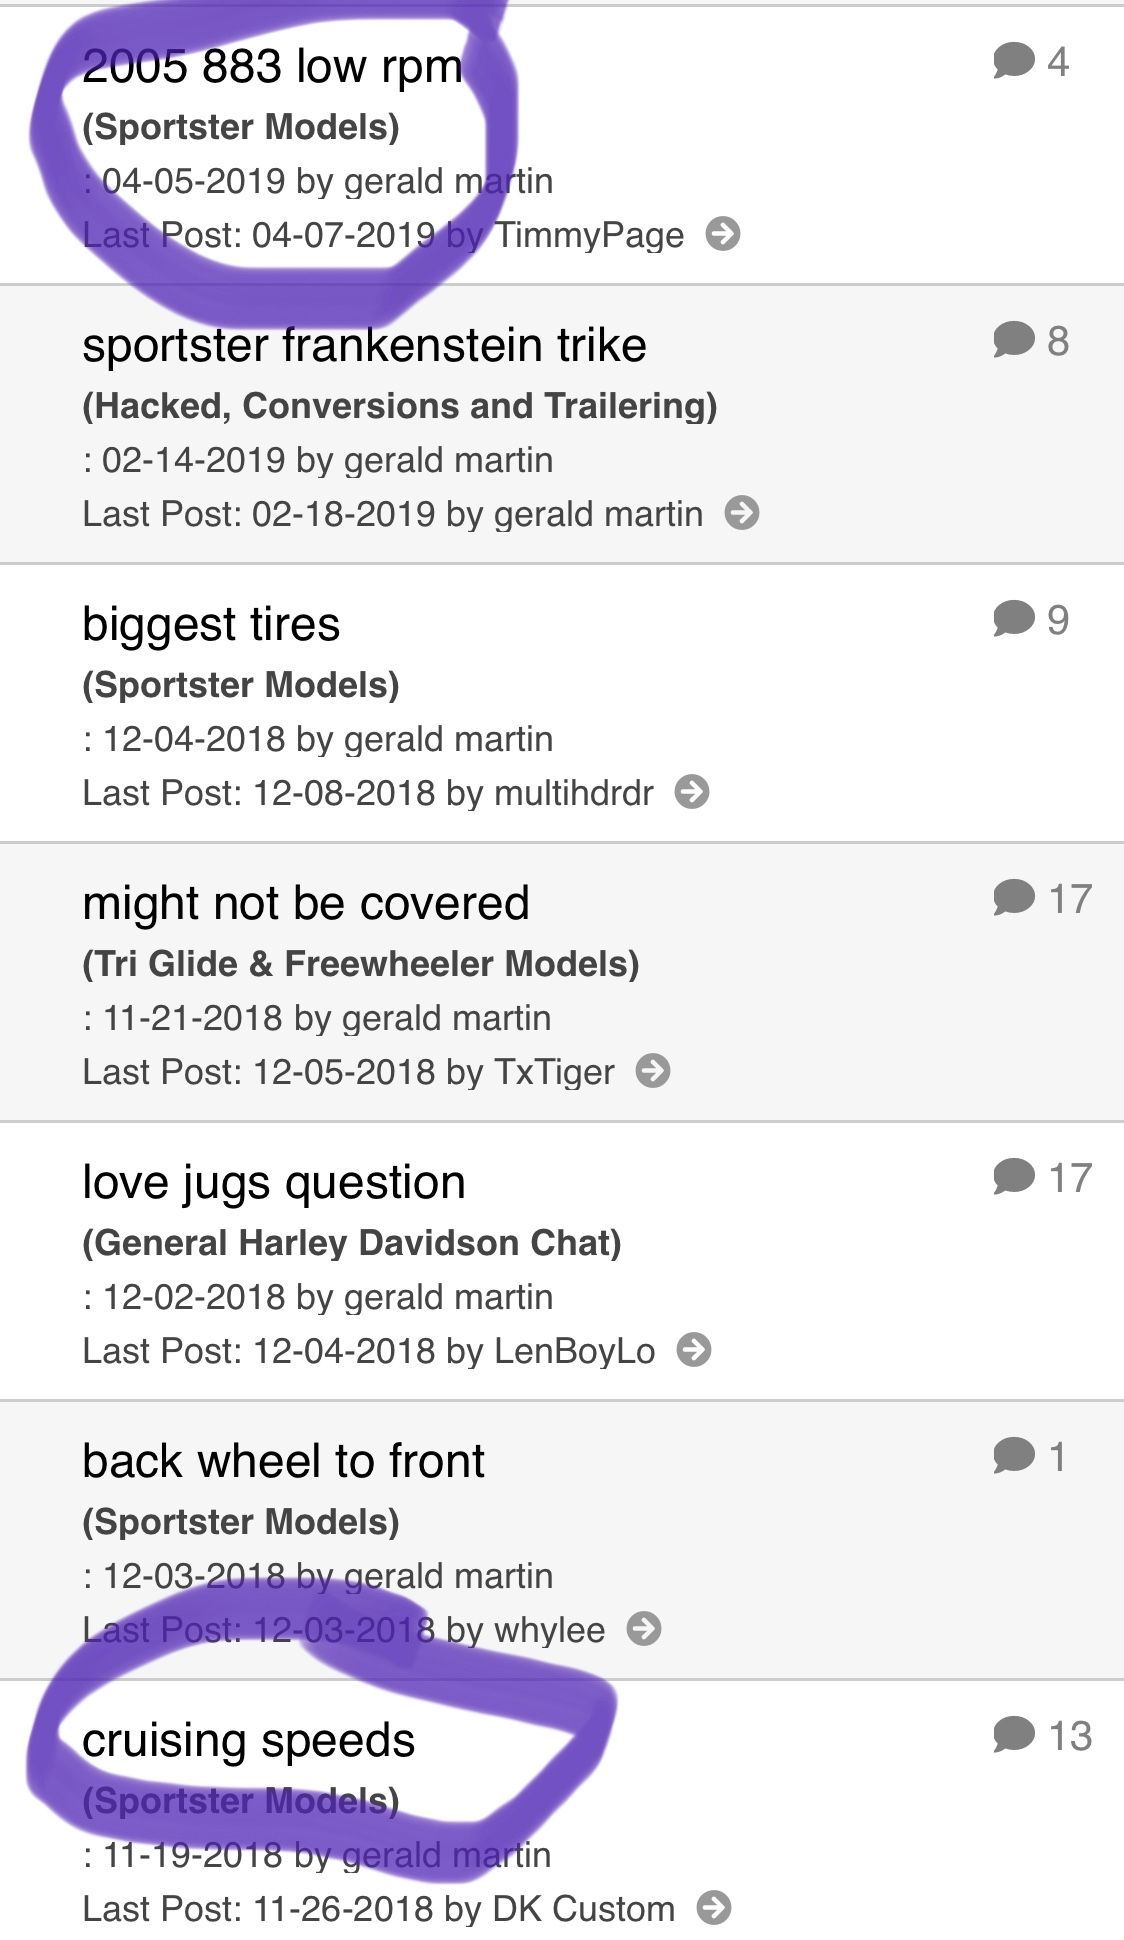Click arrow icon next to whylee

pos(643,1629)
